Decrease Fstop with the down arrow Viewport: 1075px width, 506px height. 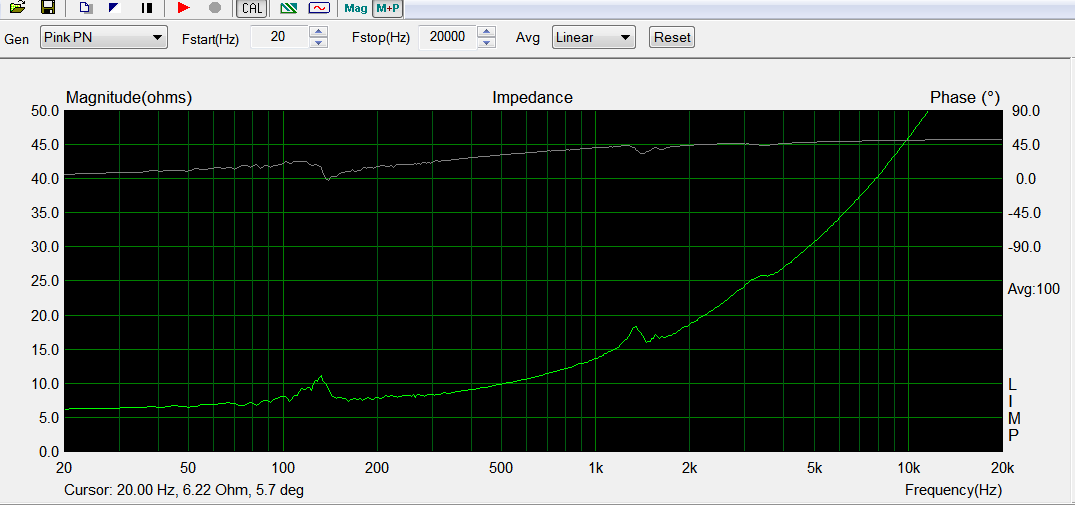(x=486, y=43)
